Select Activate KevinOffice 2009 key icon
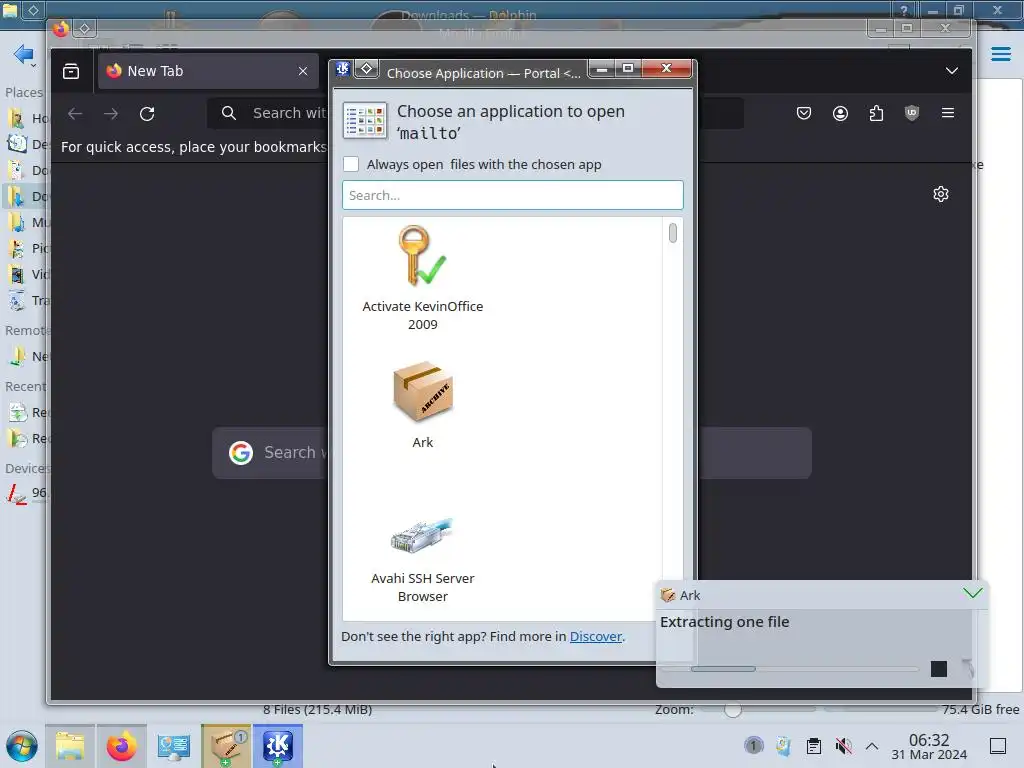The height and width of the screenshot is (768, 1024). tap(423, 255)
